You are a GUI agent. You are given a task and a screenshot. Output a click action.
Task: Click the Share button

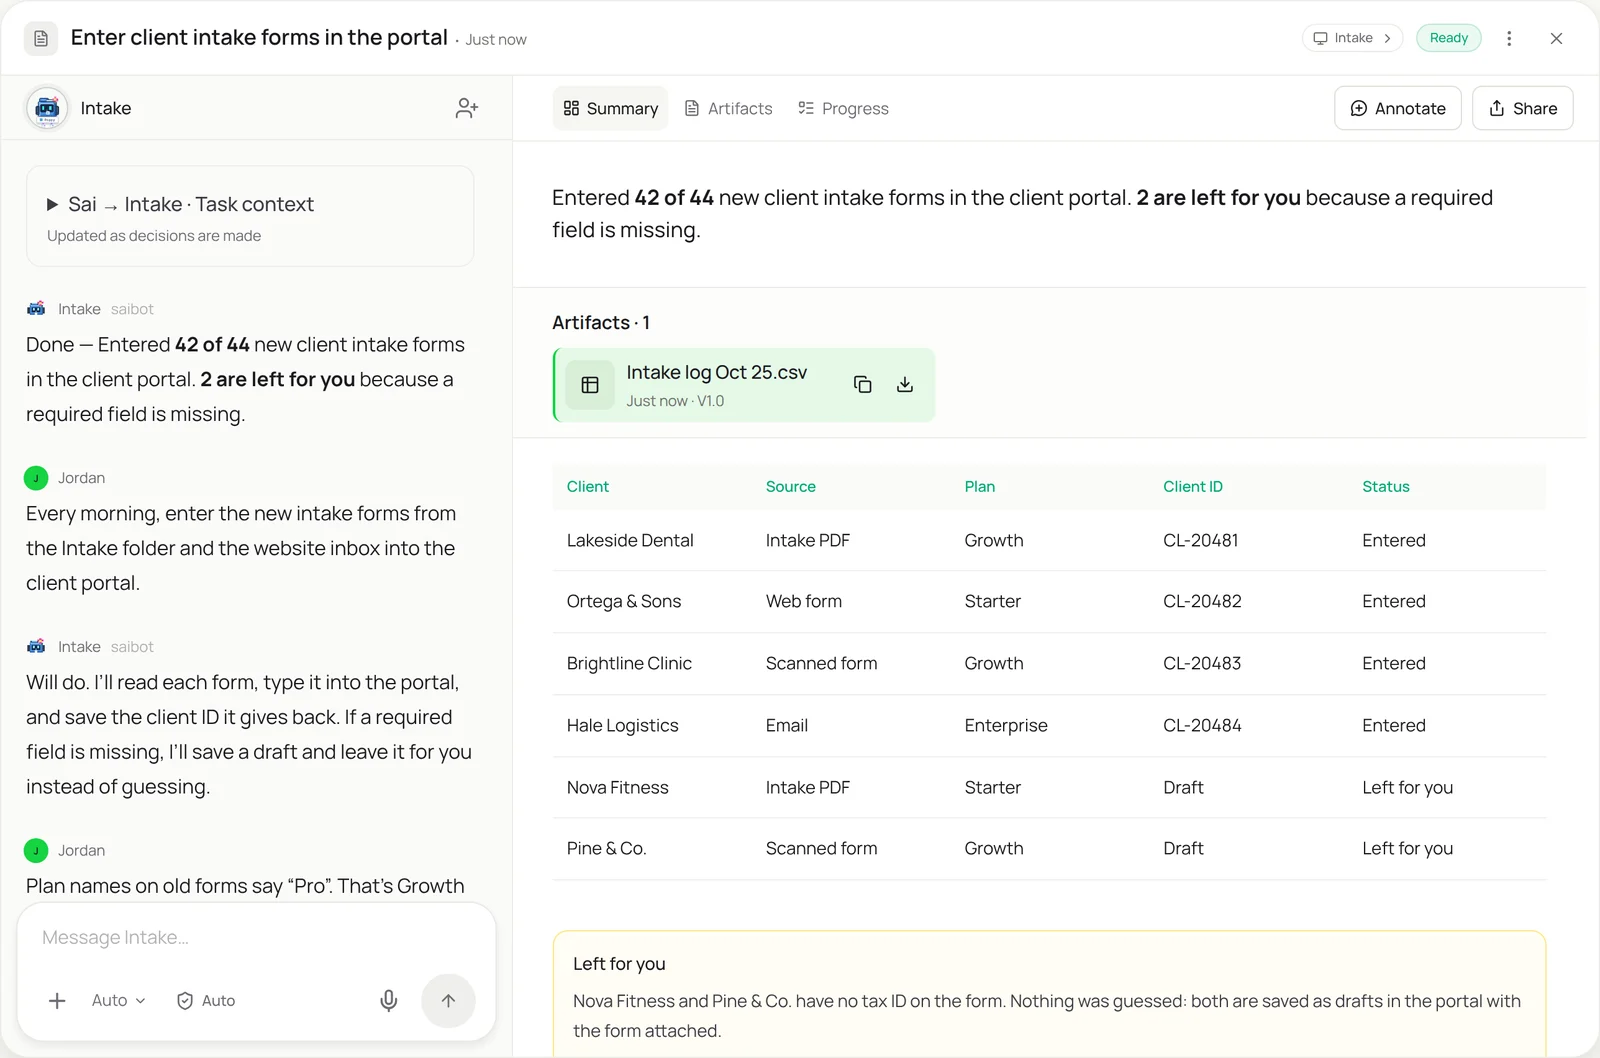1523,108
